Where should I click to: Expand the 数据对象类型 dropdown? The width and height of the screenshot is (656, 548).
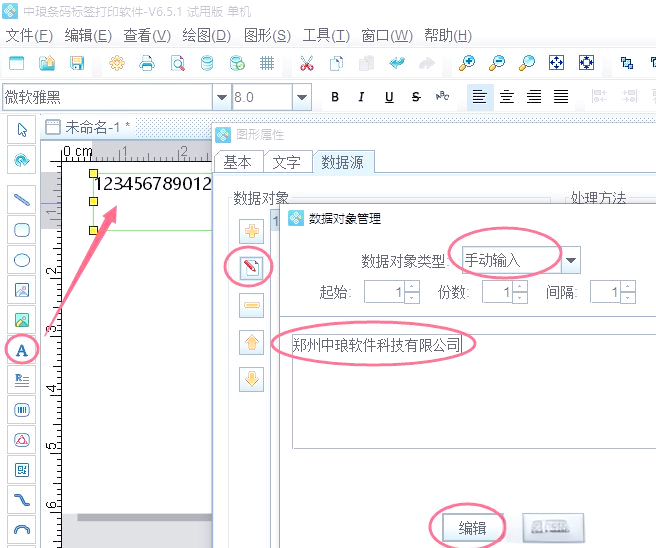pyautogui.click(x=571, y=260)
